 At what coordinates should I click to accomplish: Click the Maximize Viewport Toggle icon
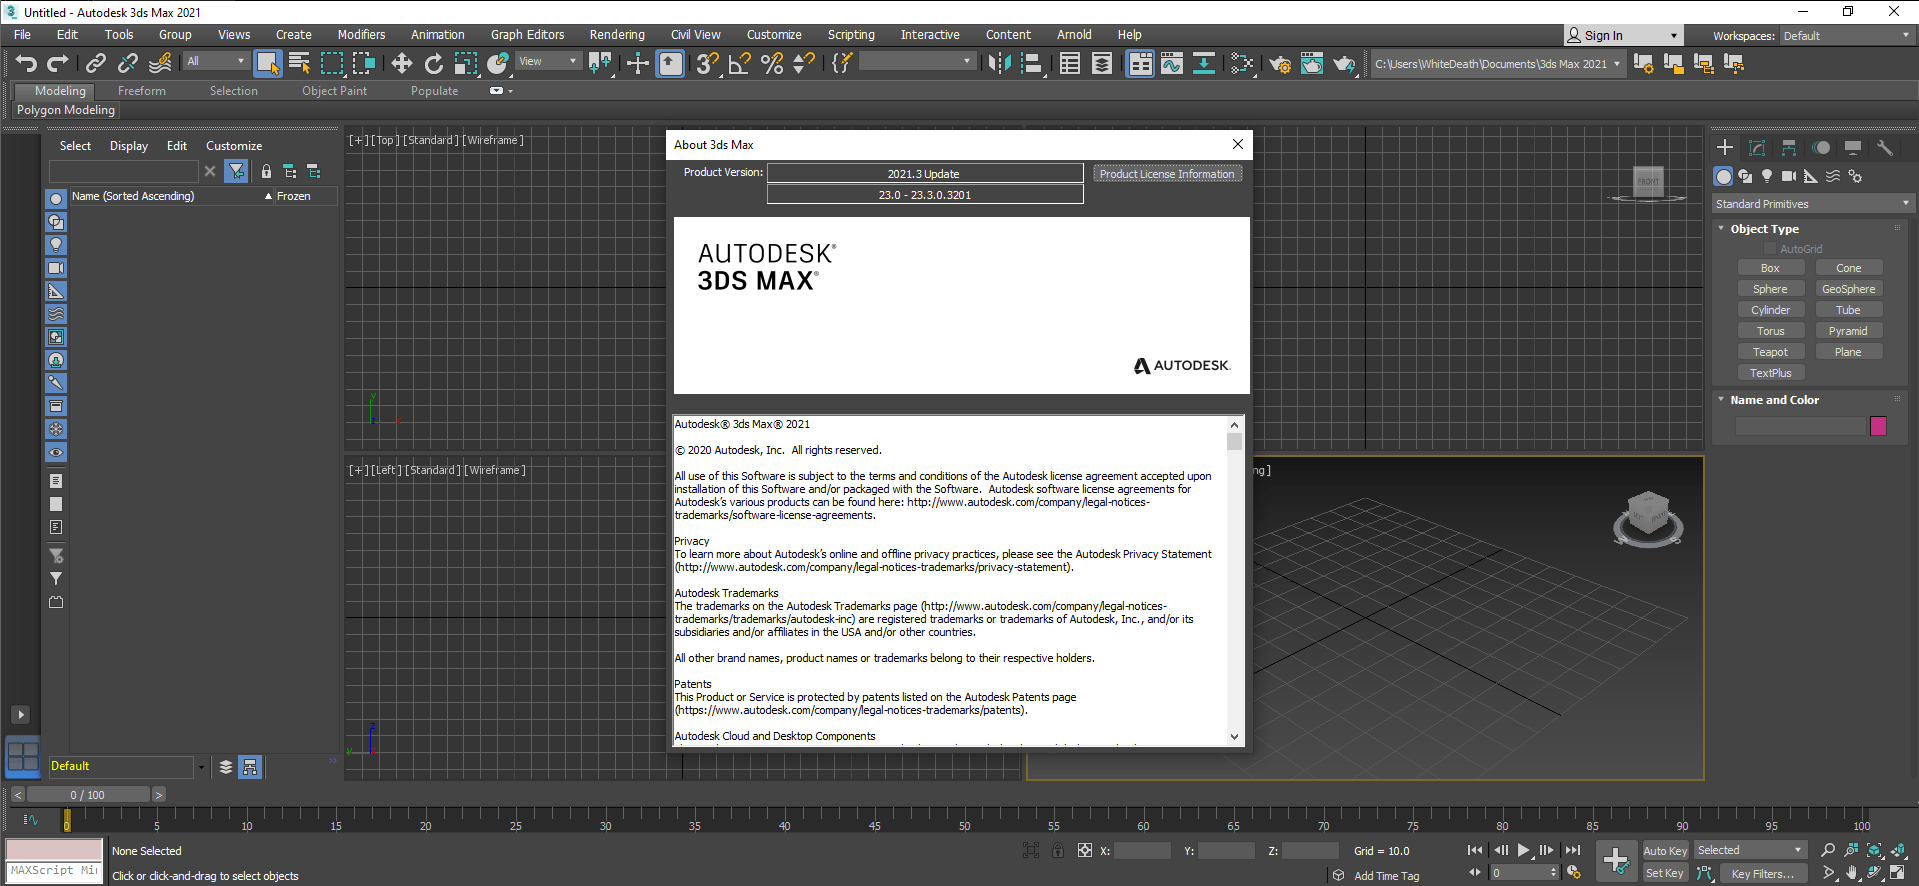[1898, 873]
